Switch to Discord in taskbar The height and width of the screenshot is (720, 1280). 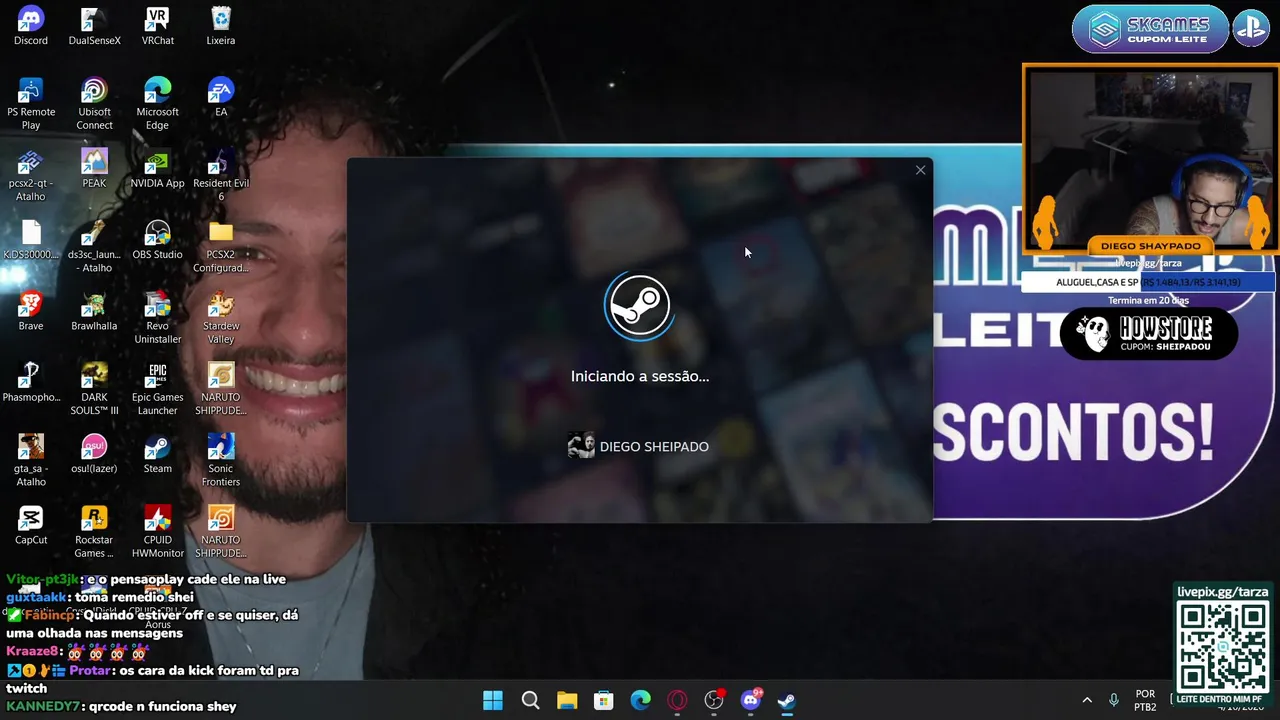click(751, 700)
